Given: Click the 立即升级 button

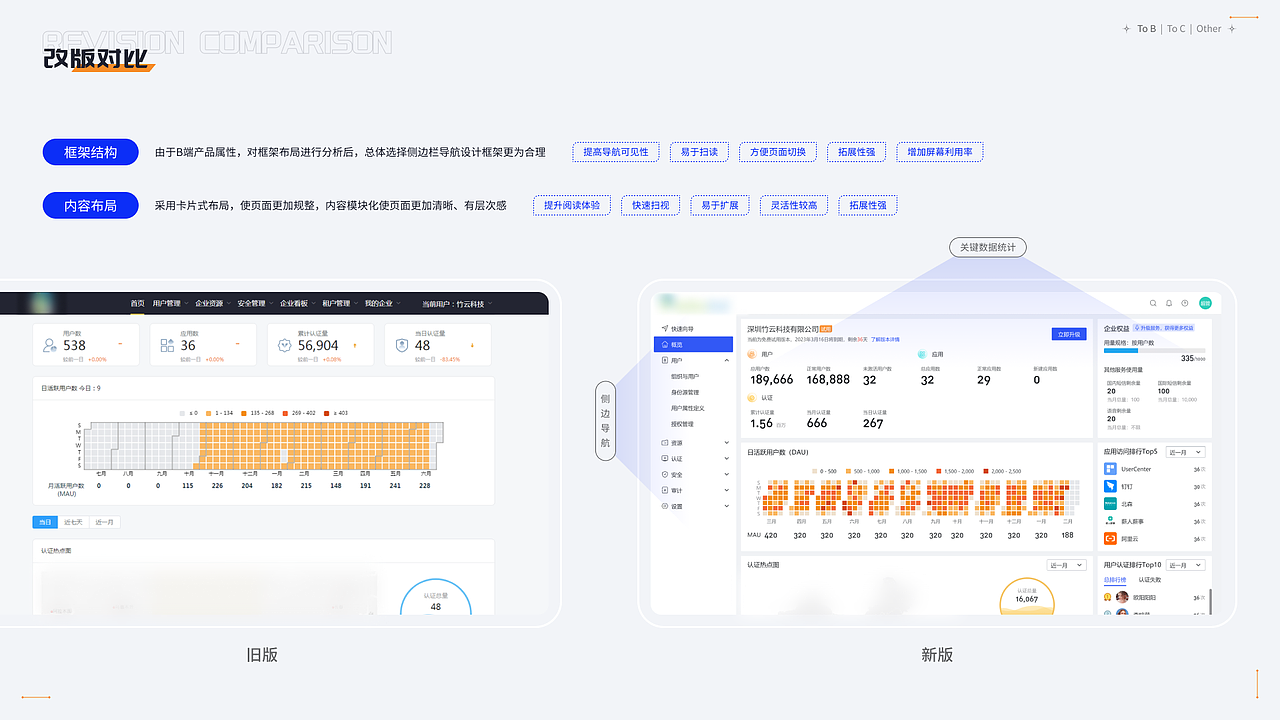Looking at the screenshot, I should point(1069,334).
